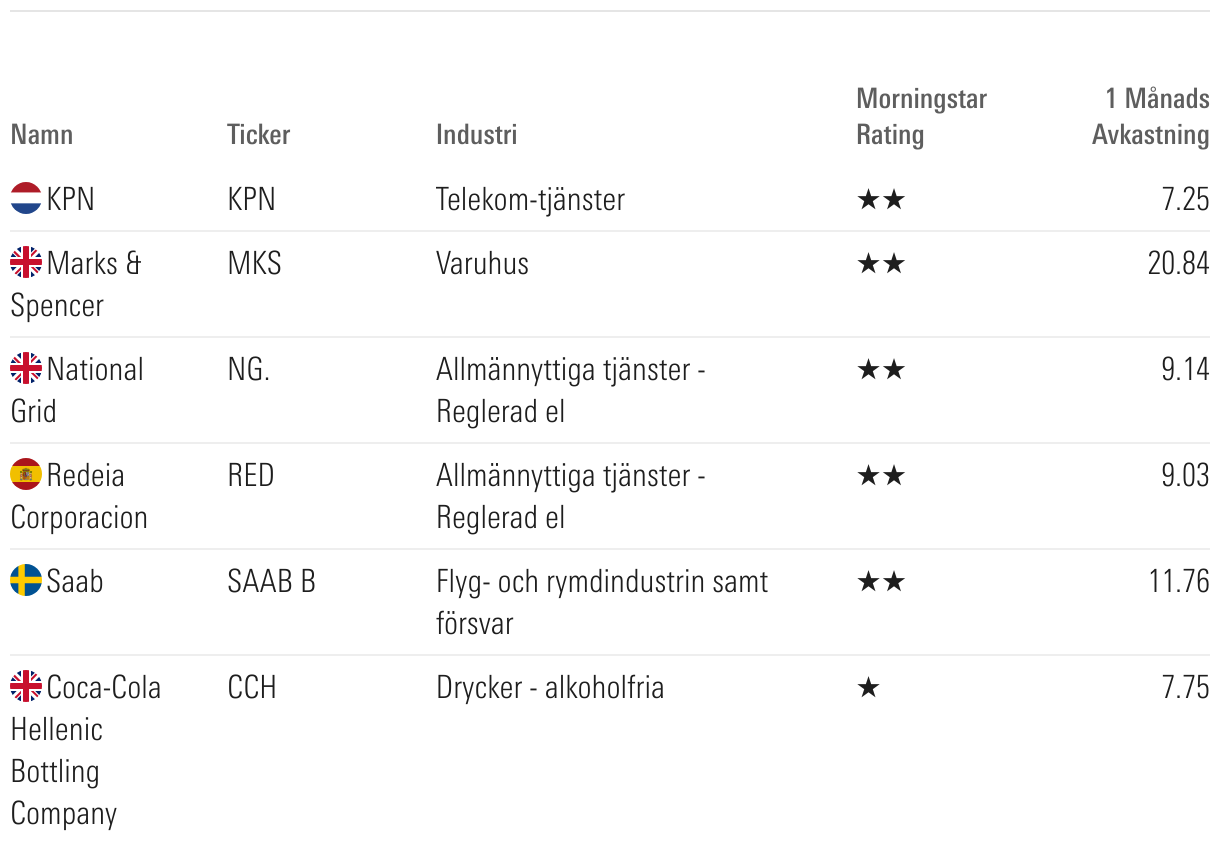Click the one-star rating for Coca-Cola Hellenic
The image size is (1220, 854).
click(x=869, y=688)
